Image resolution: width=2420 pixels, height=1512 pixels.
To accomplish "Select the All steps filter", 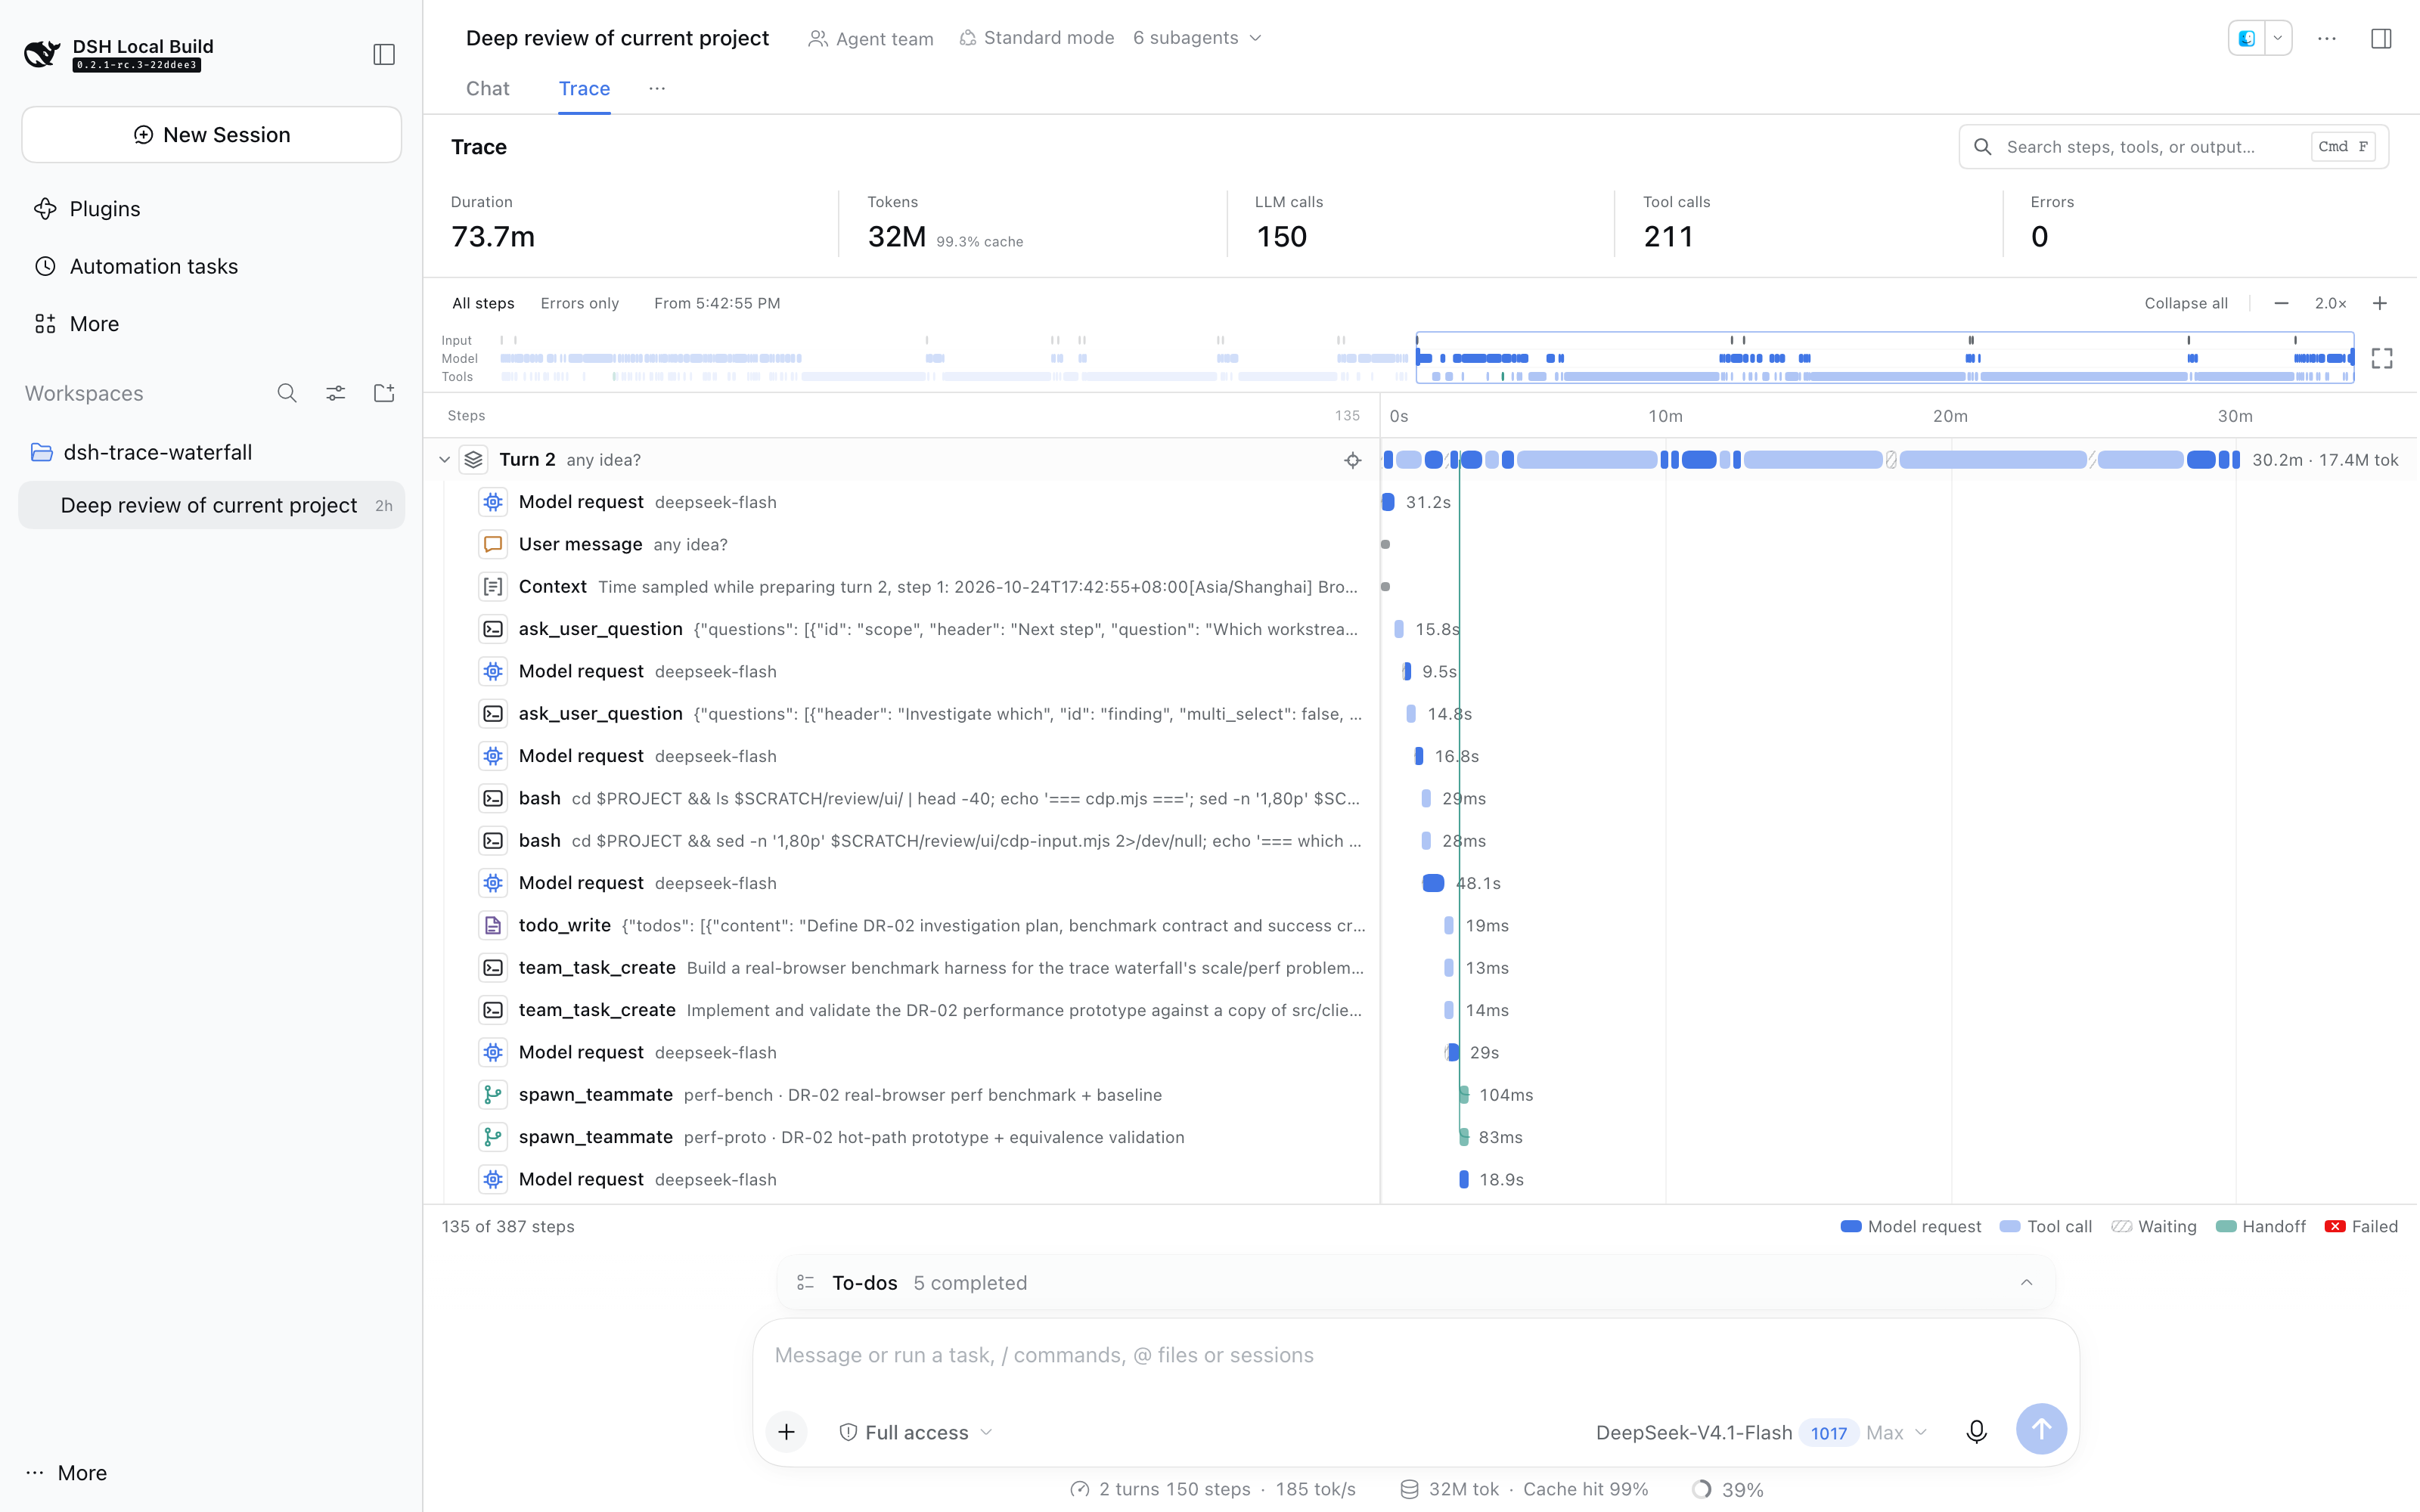I will [483, 303].
